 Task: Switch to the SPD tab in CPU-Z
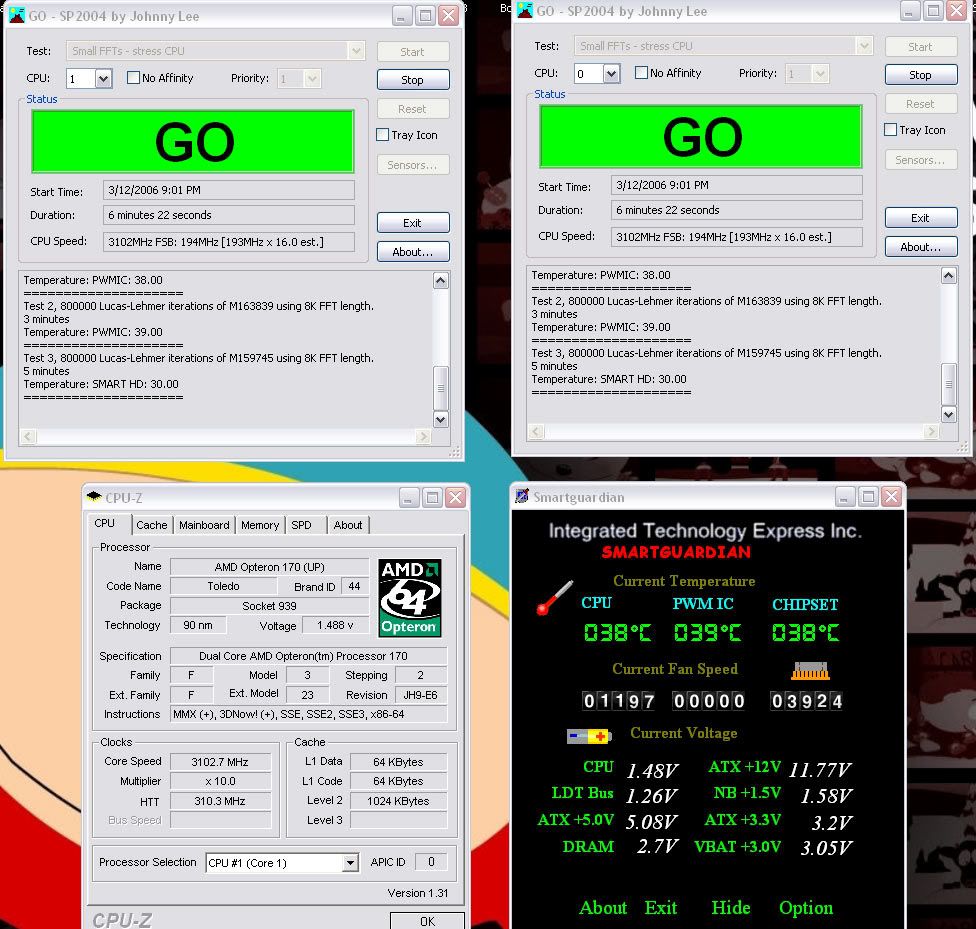301,525
